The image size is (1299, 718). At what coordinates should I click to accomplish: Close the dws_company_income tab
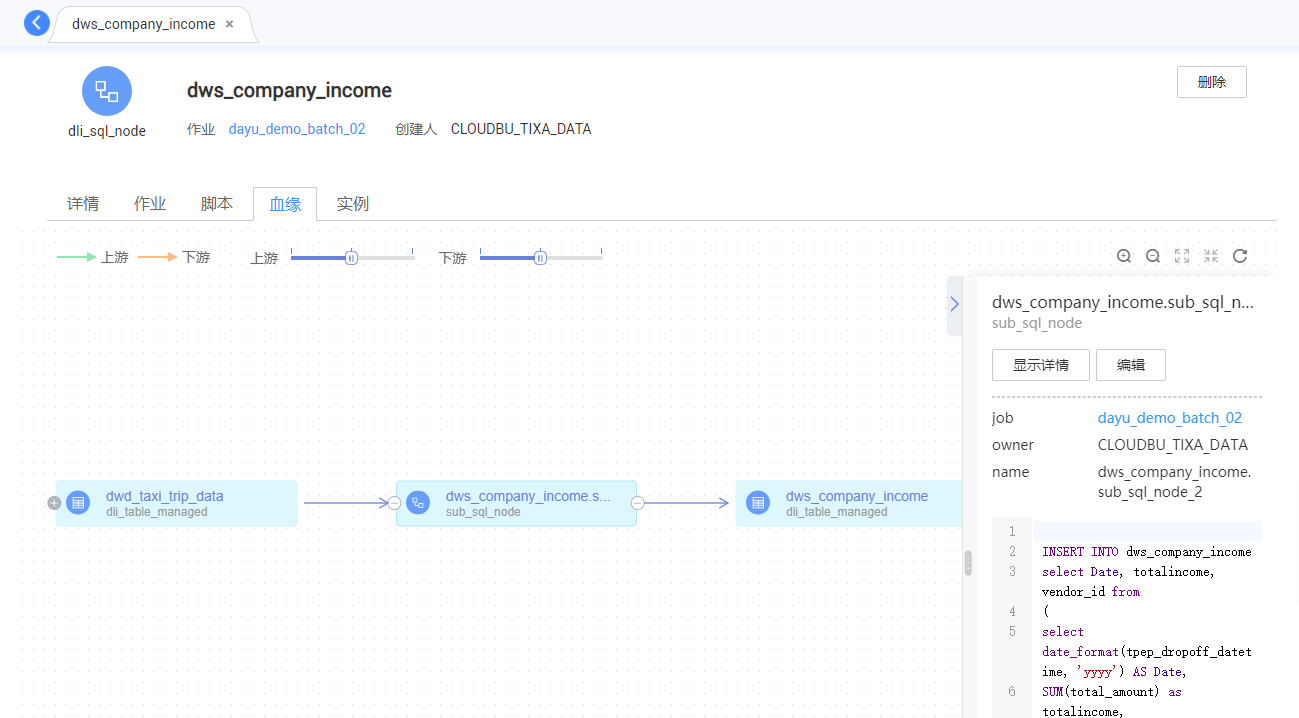point(230,24)
